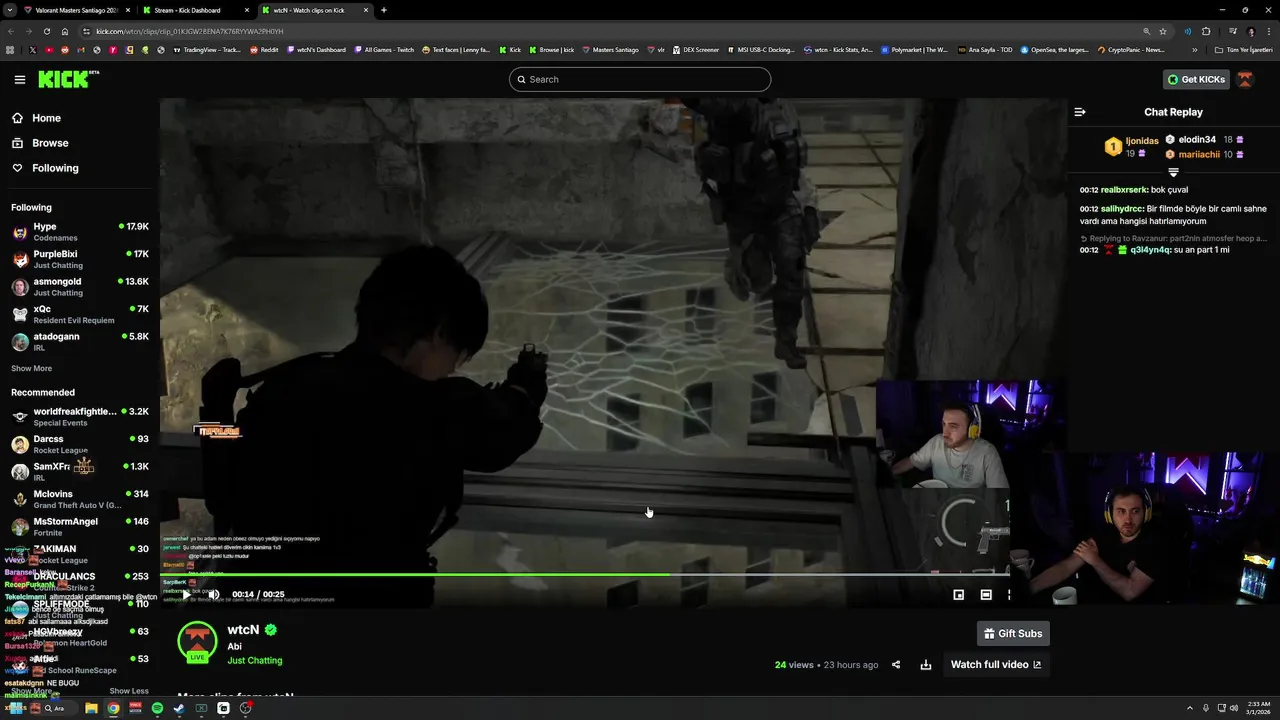
Task: Click the address bar URL
Action: point(190,31)
